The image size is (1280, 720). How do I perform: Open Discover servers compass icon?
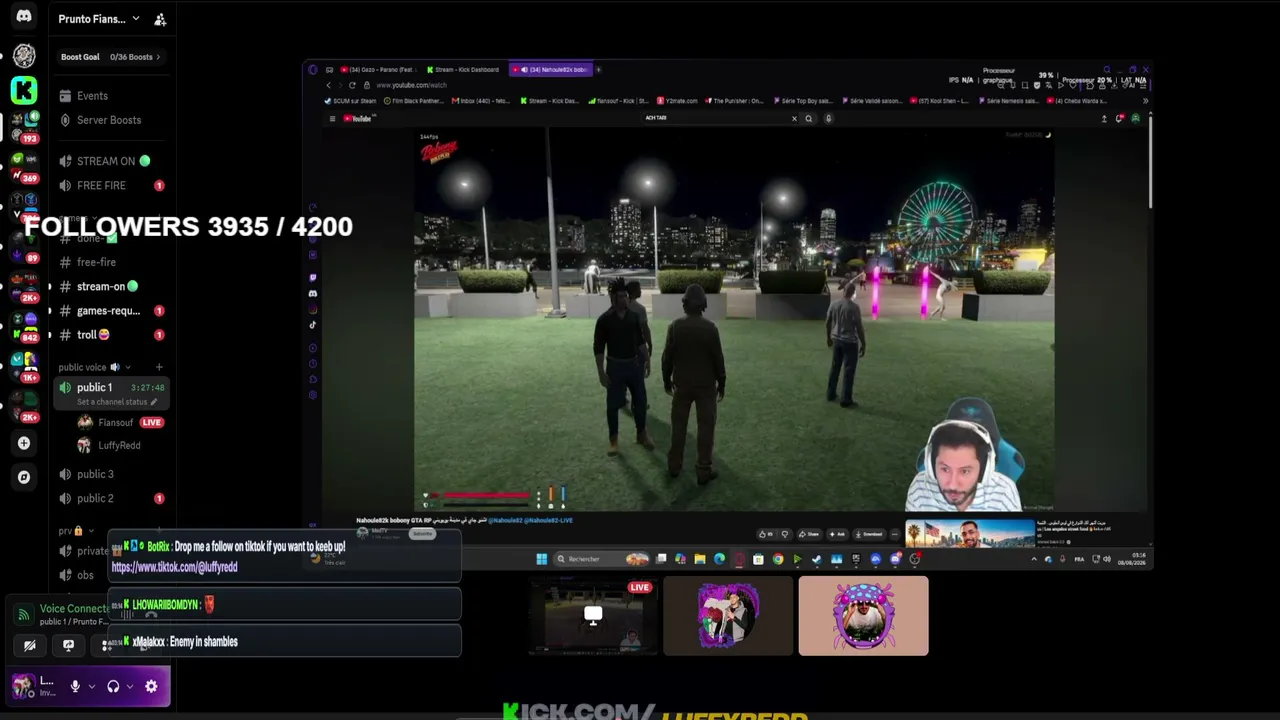coord(24,477)
